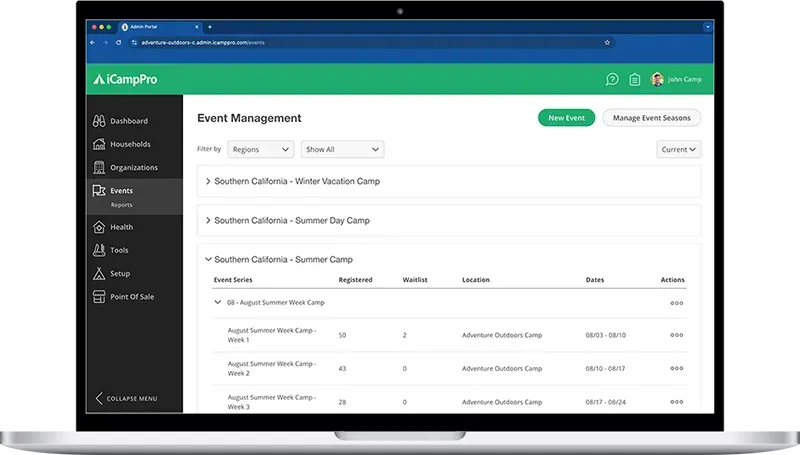Go to Organizations in sidebar menu
The width and height of the screenshot is (800, 455).
point(134,167)
